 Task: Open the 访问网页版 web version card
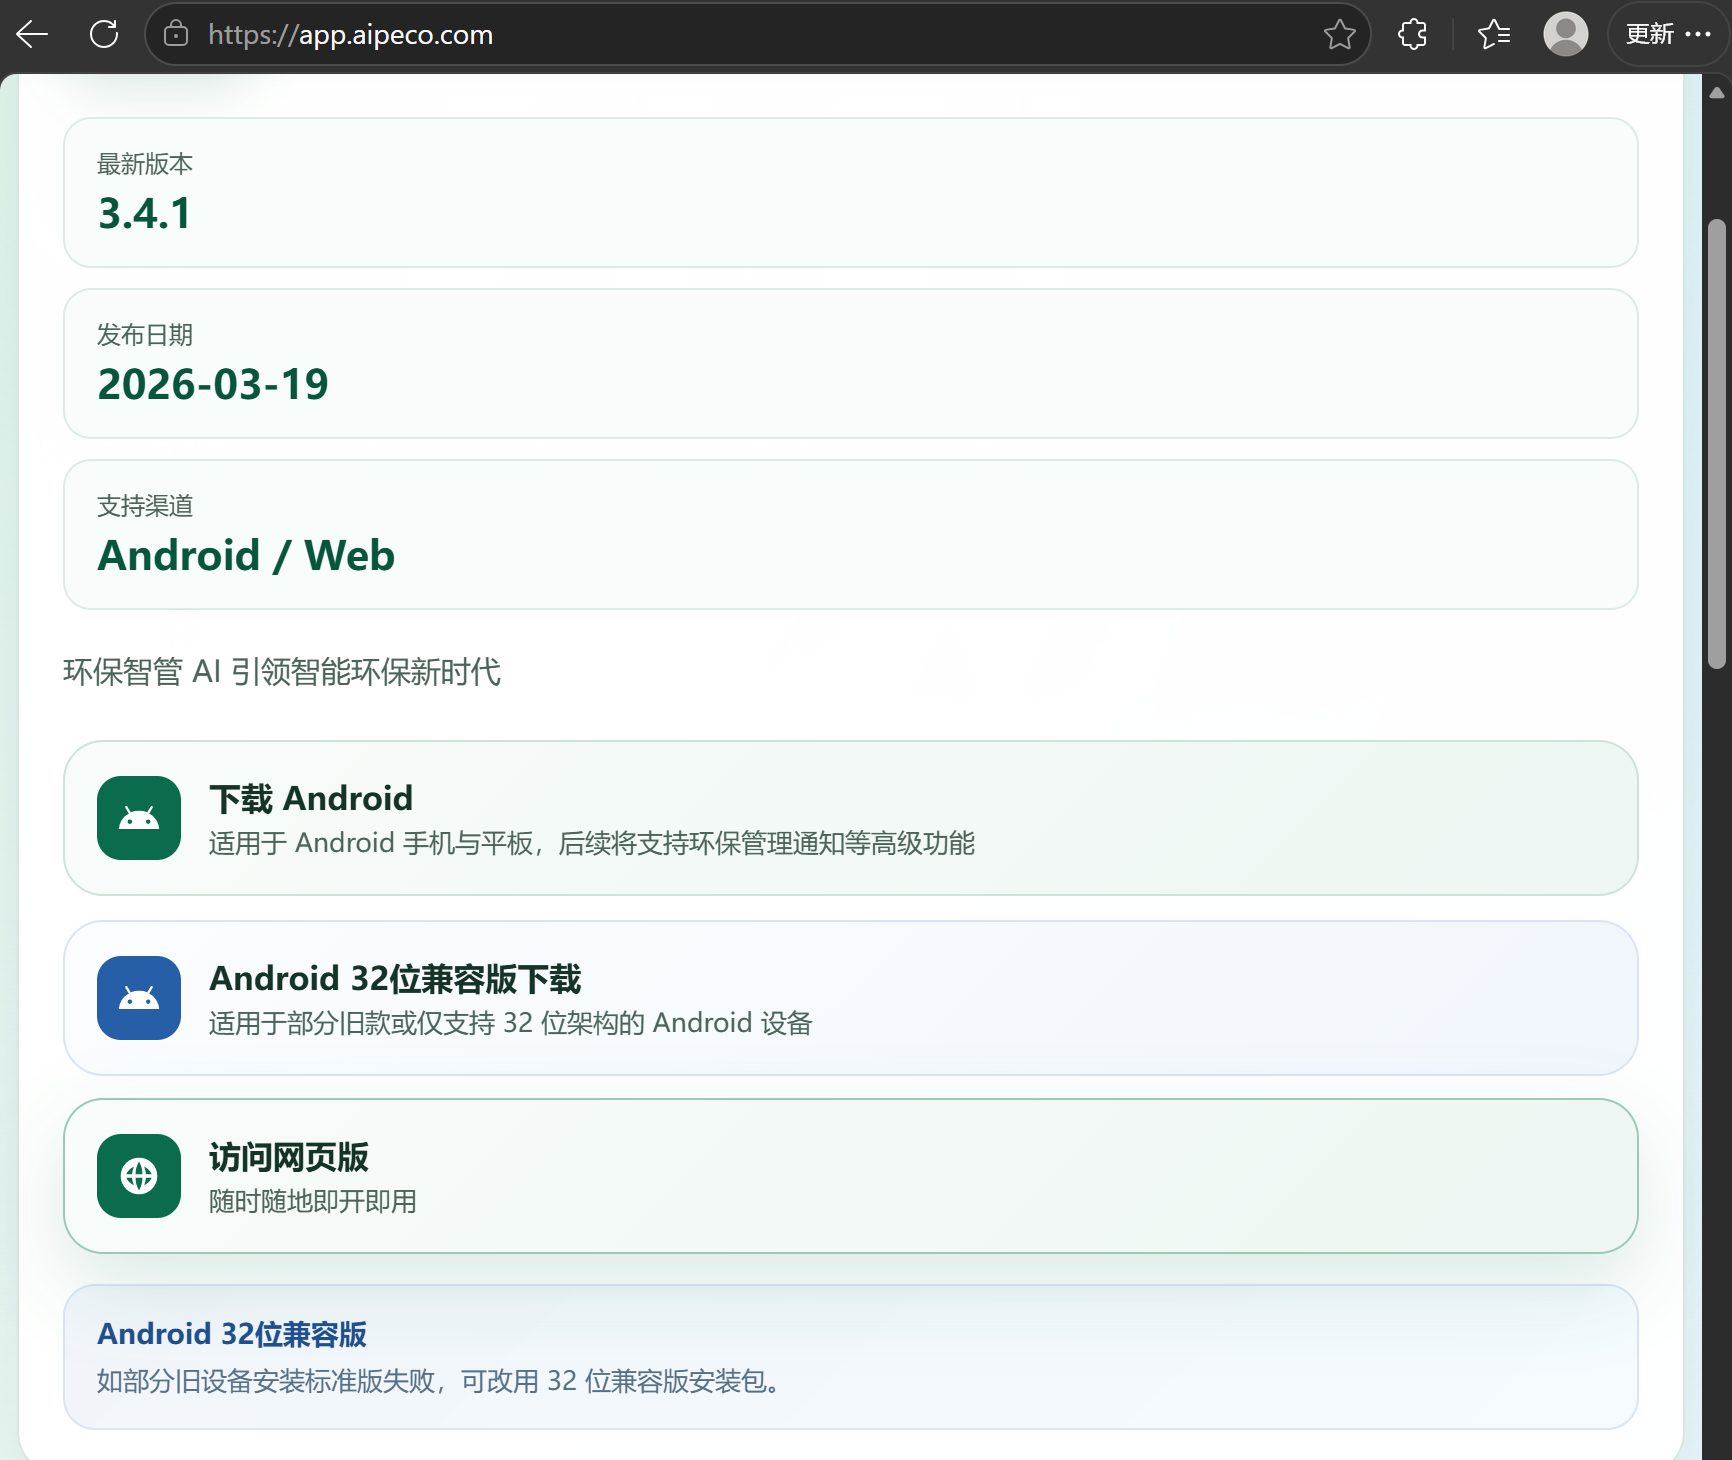click(850, 1176)
